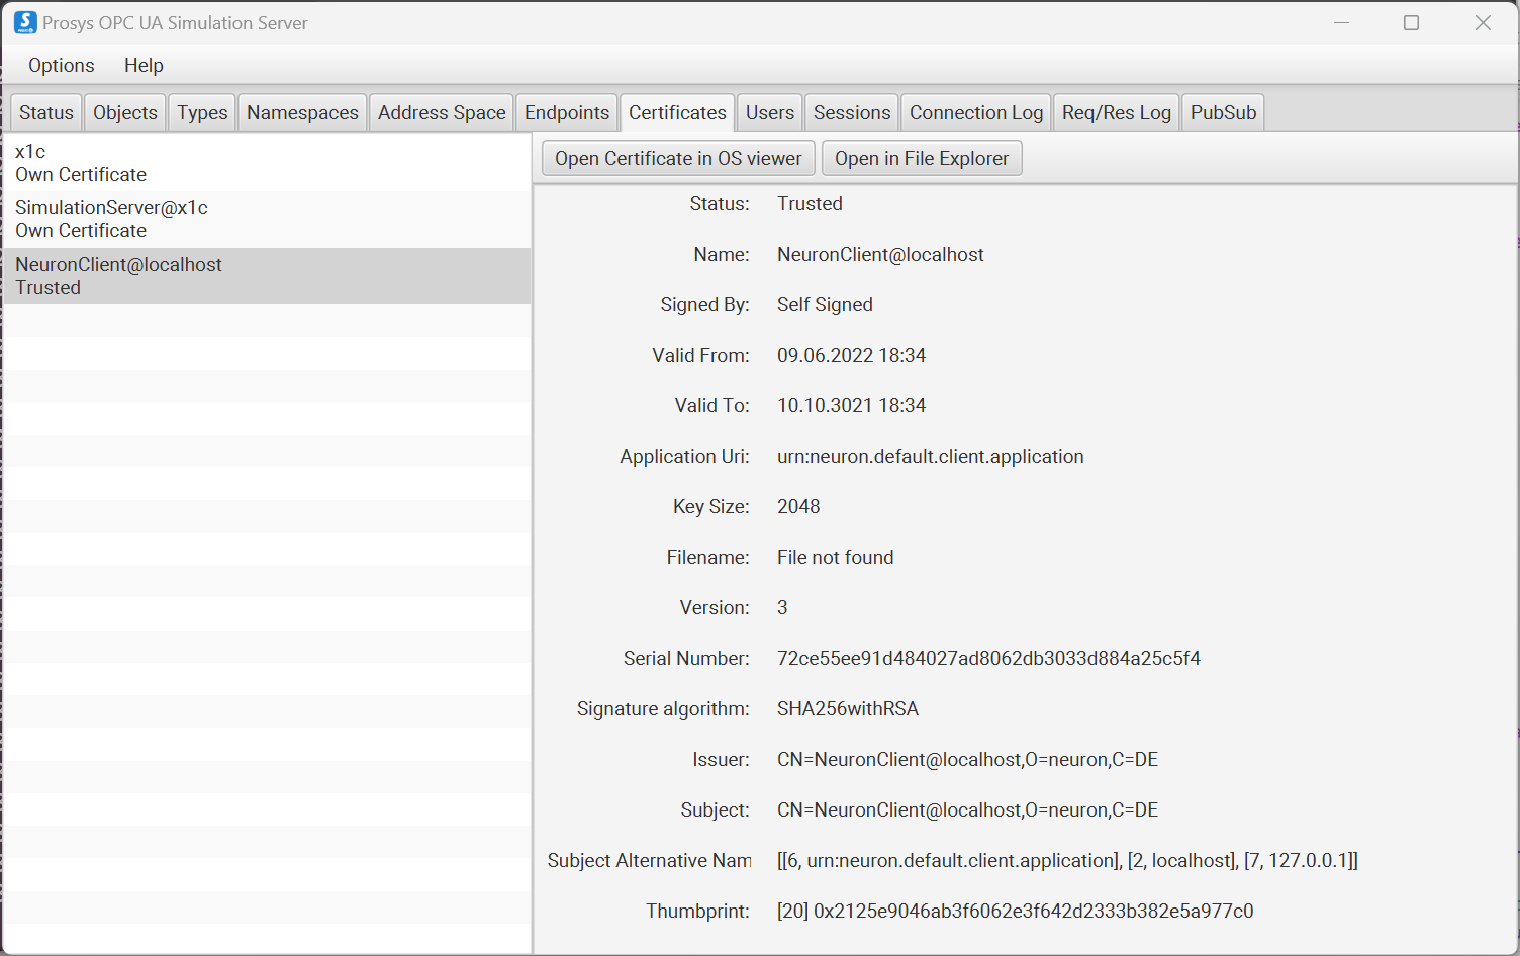
Task: Open the Help menu
Action: (x=143, y=65)
